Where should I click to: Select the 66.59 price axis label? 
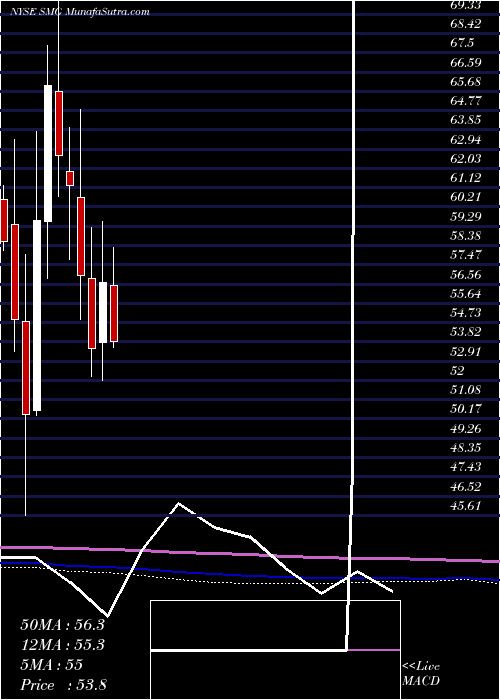pos(466,62)
